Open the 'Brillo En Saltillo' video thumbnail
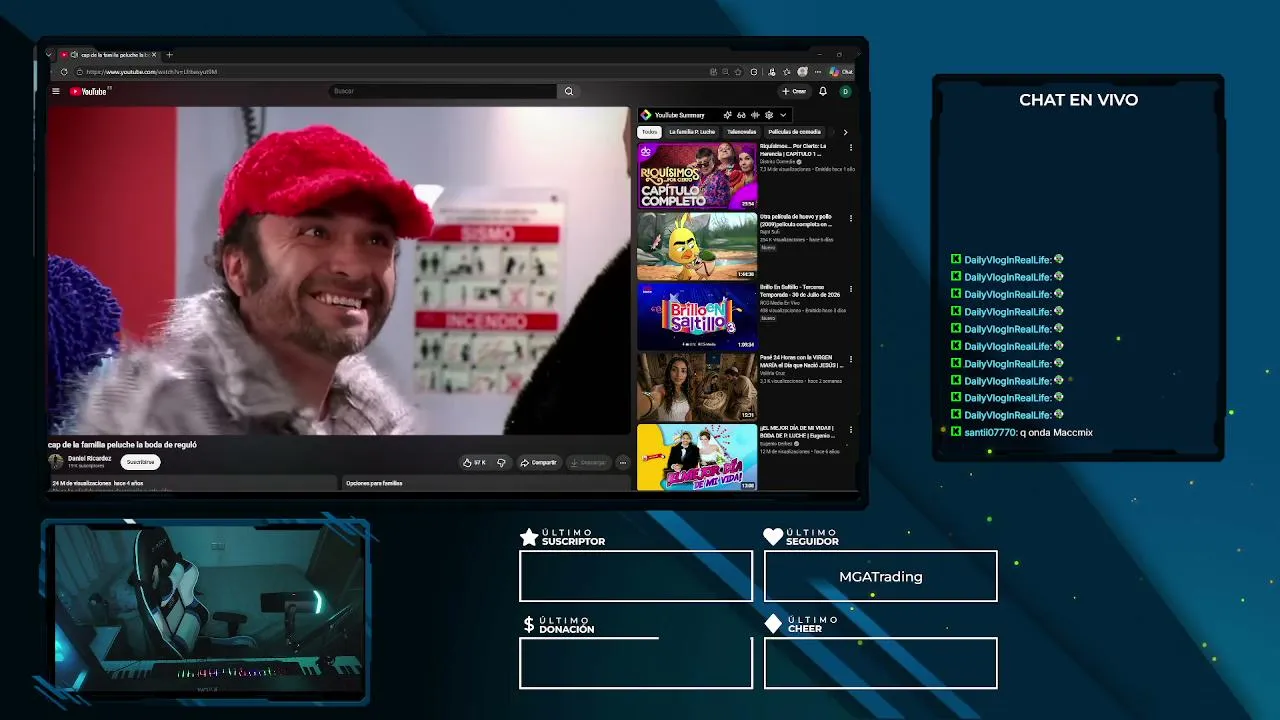The image size is (1280, 720). point(697,316)
